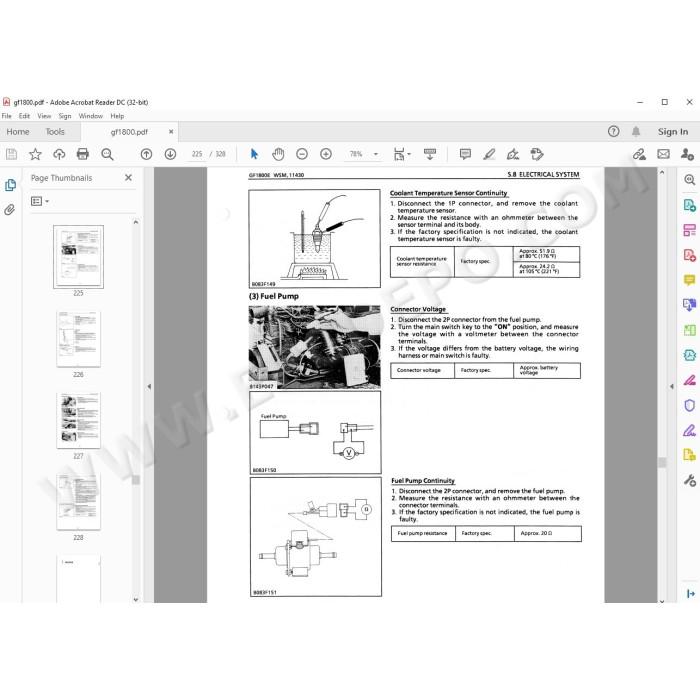
Task: Click the Sign In link
Action: [673, 132]
